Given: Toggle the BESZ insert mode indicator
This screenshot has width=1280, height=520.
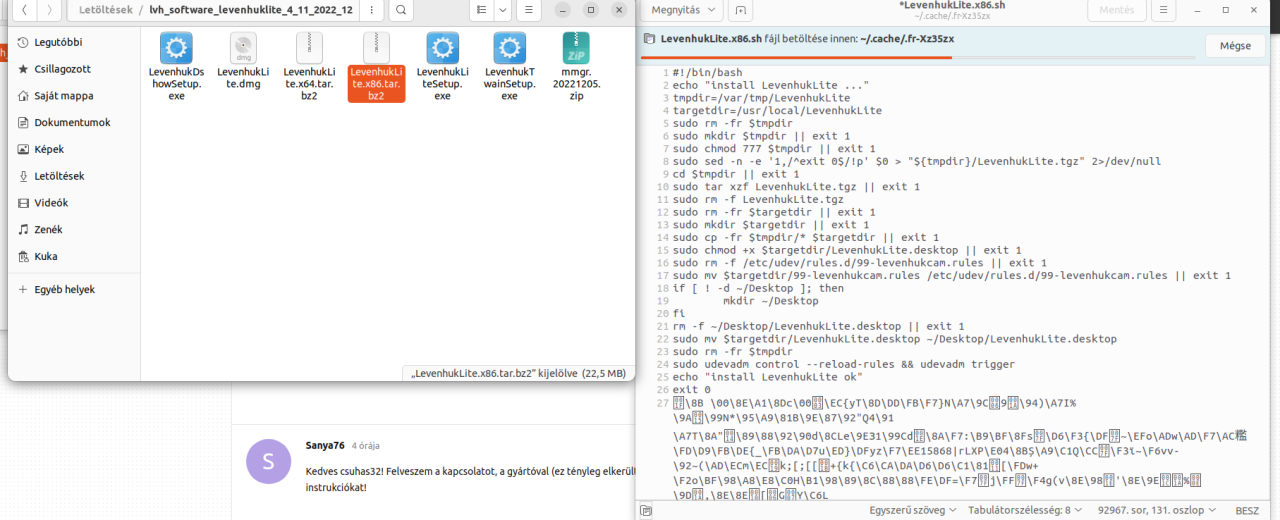Looking at the screenshot, I should [1247, 510].
